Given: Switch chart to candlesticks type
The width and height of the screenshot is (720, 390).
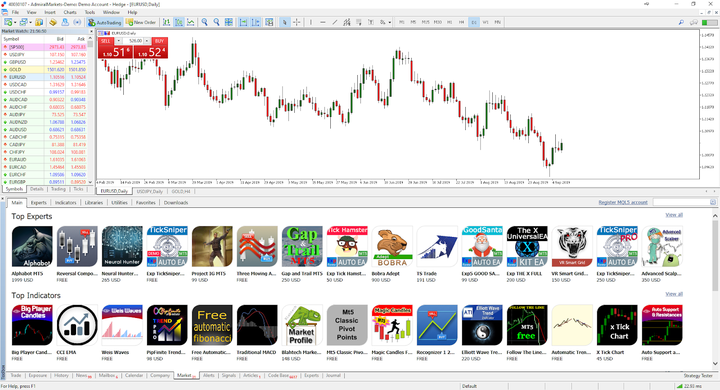Looking at the screenshot, I should (179, 22).
